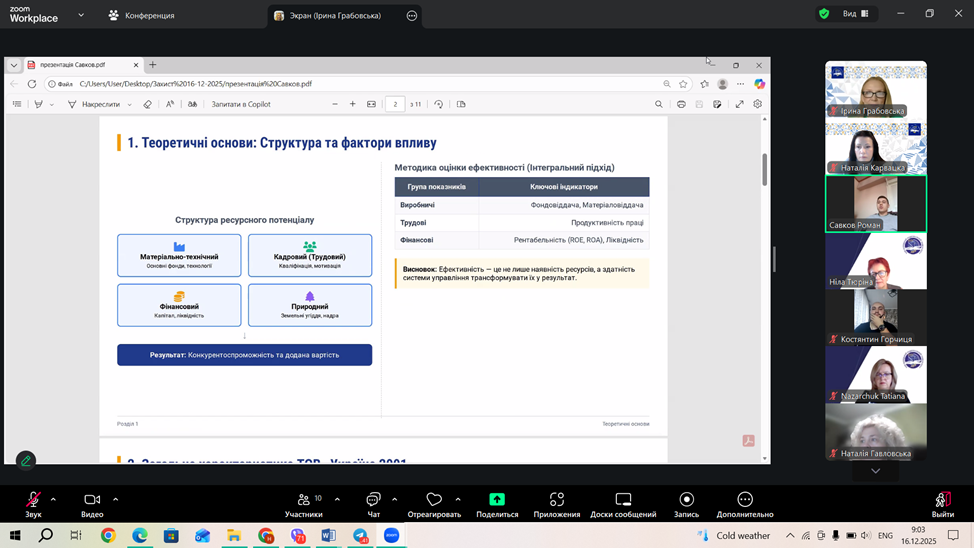Screen dimensions: 974x548
Task: Expand audio options arrow next to Звук
Action: 53,499
